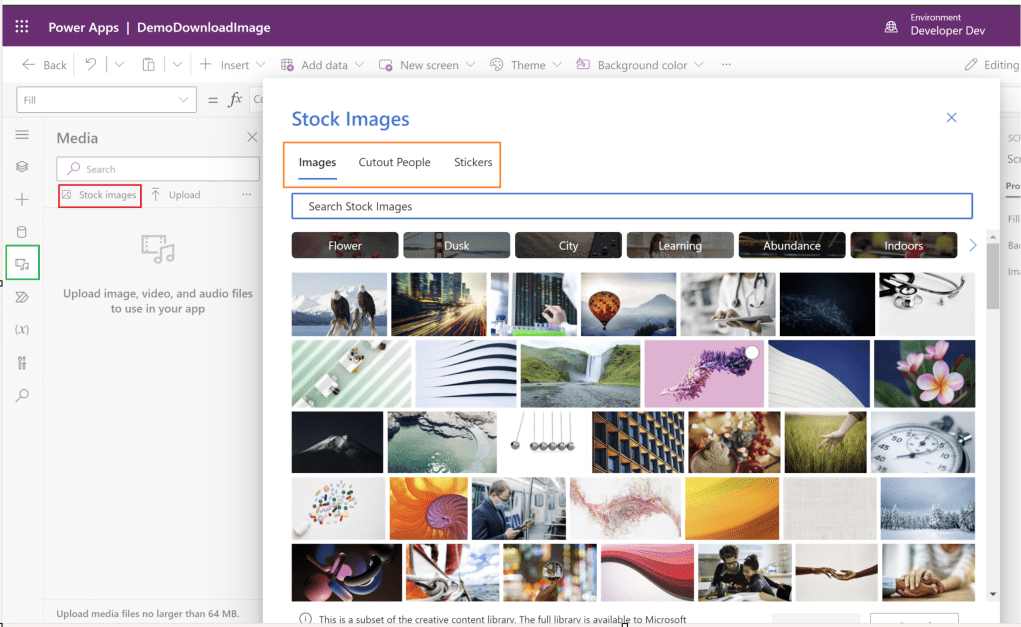Open the Advanced tools sidebar icon
The image size is (1021, 627).
tap(21, 362)
